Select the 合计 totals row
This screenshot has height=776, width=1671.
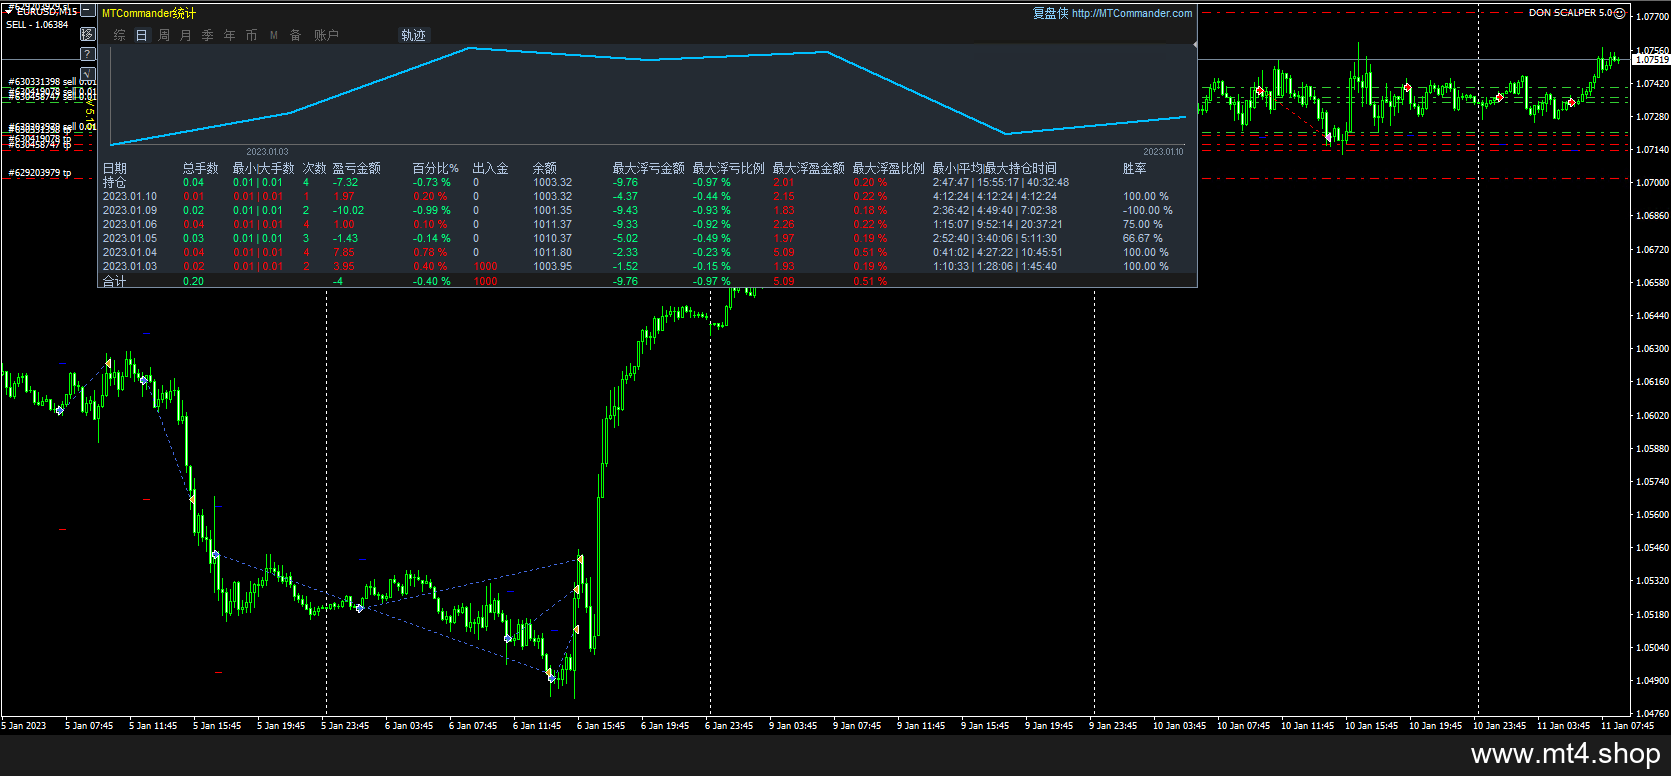647,281
